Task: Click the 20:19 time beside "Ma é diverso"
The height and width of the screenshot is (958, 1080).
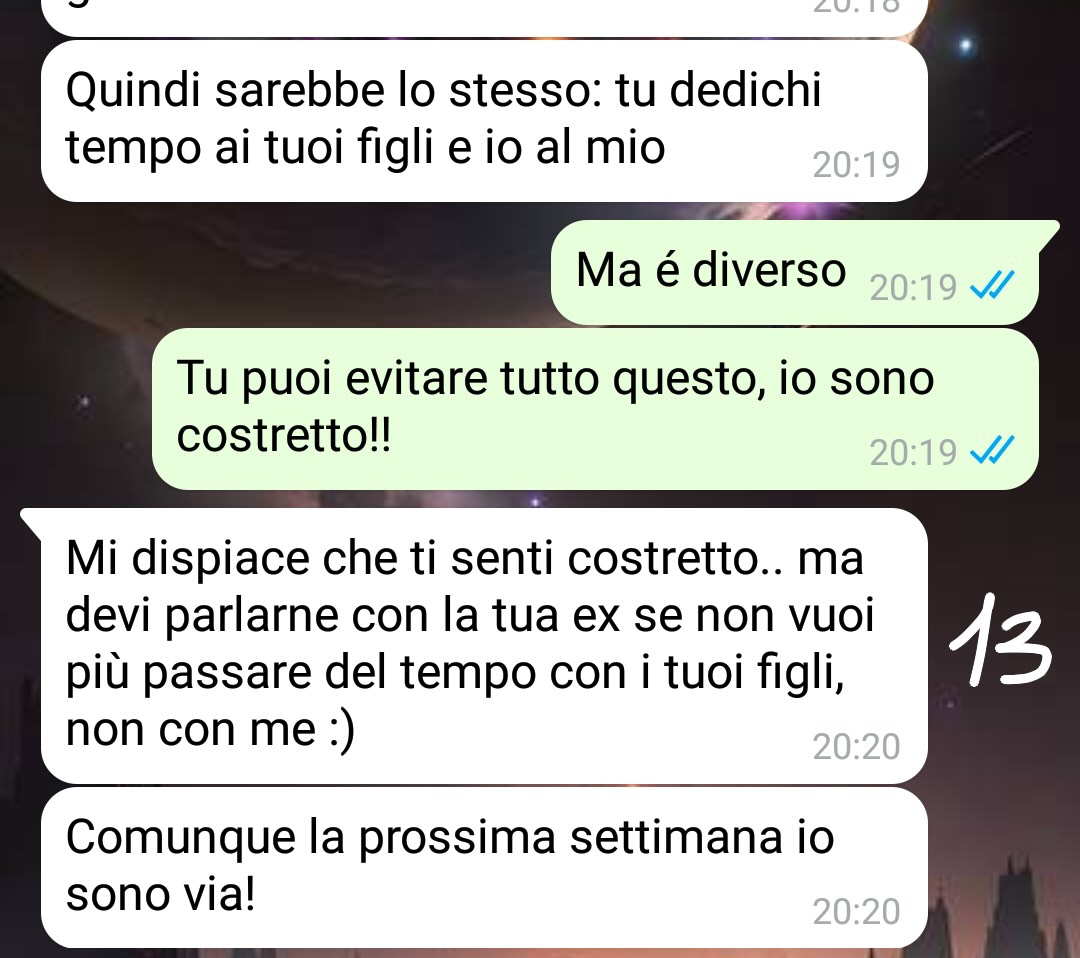Action: (913, 287)
